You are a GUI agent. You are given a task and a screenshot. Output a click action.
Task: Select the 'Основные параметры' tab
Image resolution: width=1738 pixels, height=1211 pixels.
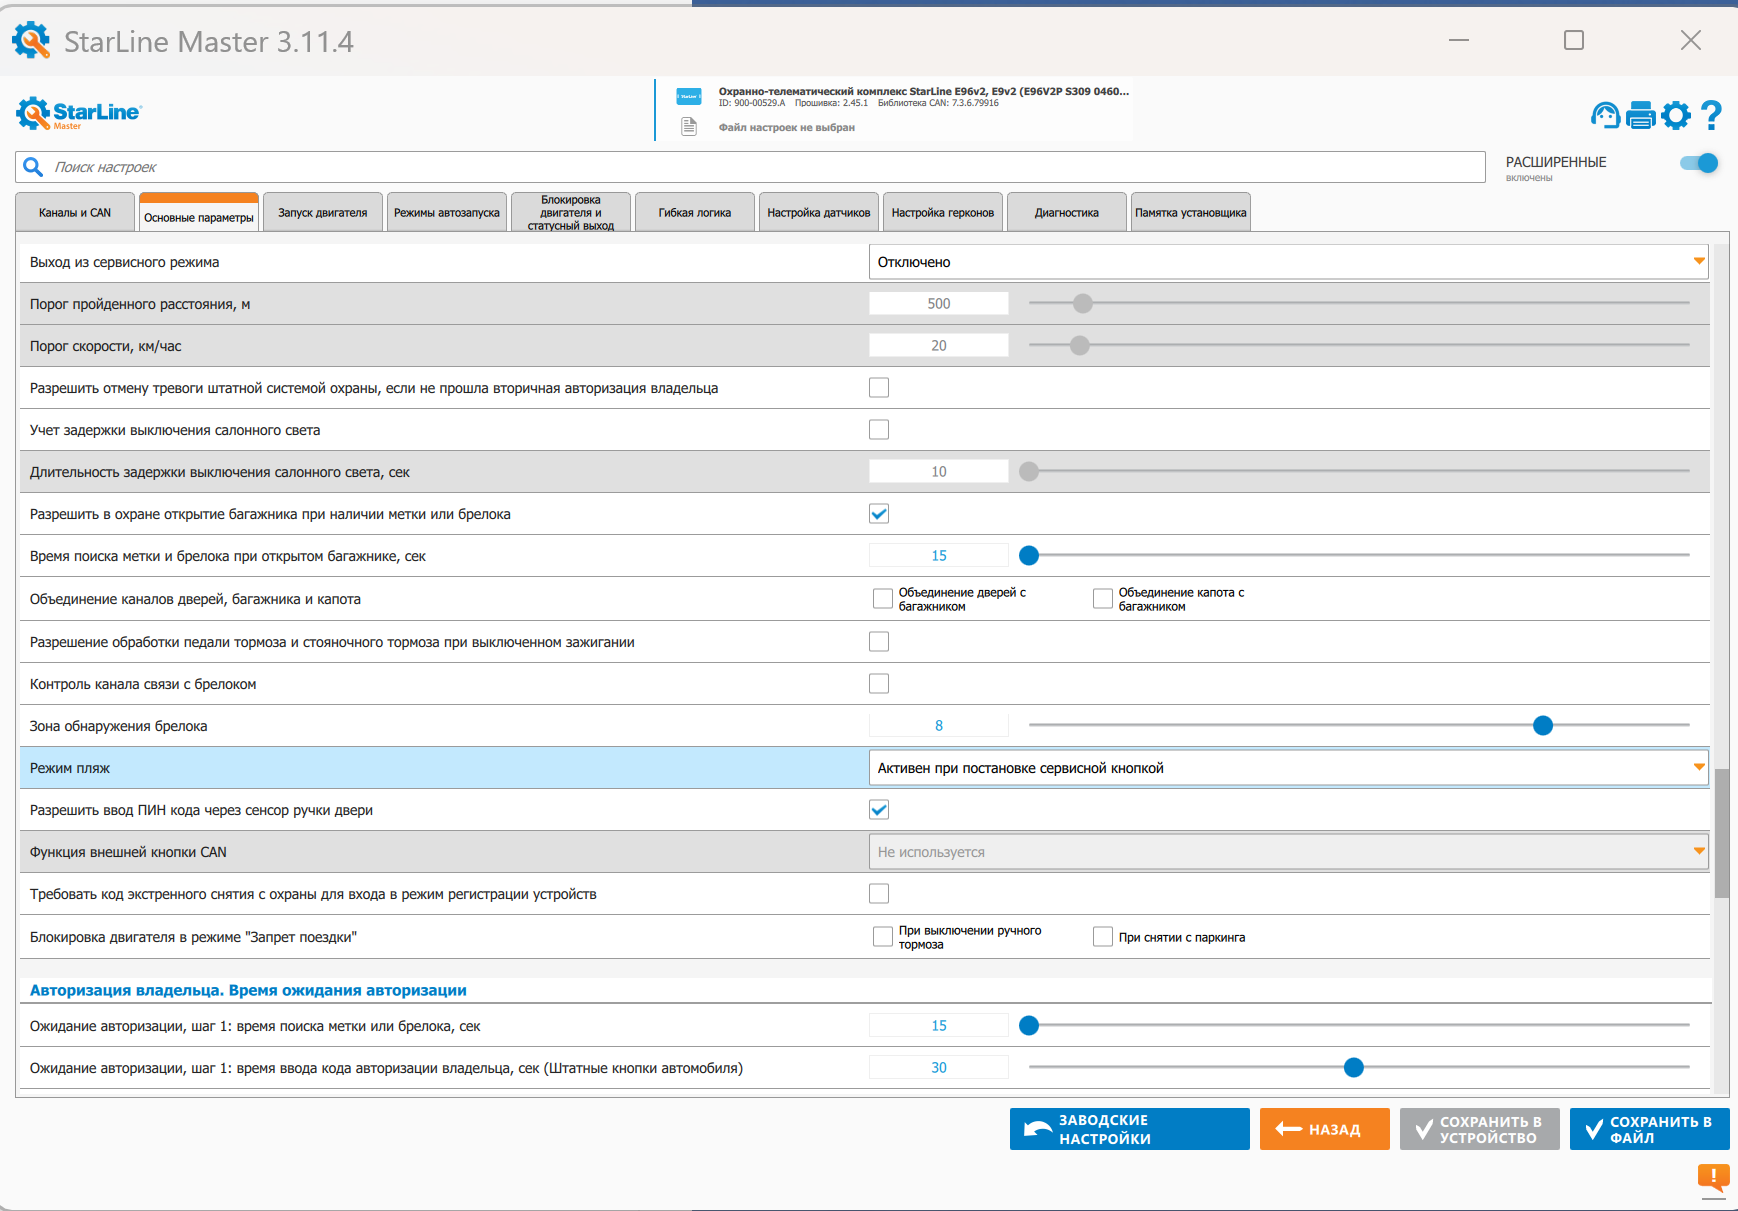[199, 213]
